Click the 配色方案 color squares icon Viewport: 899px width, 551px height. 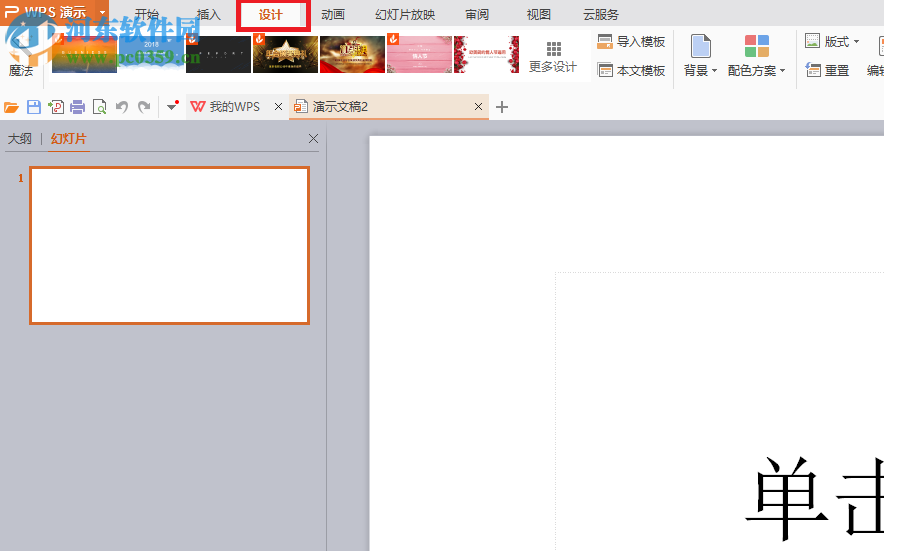click(756, 46)
